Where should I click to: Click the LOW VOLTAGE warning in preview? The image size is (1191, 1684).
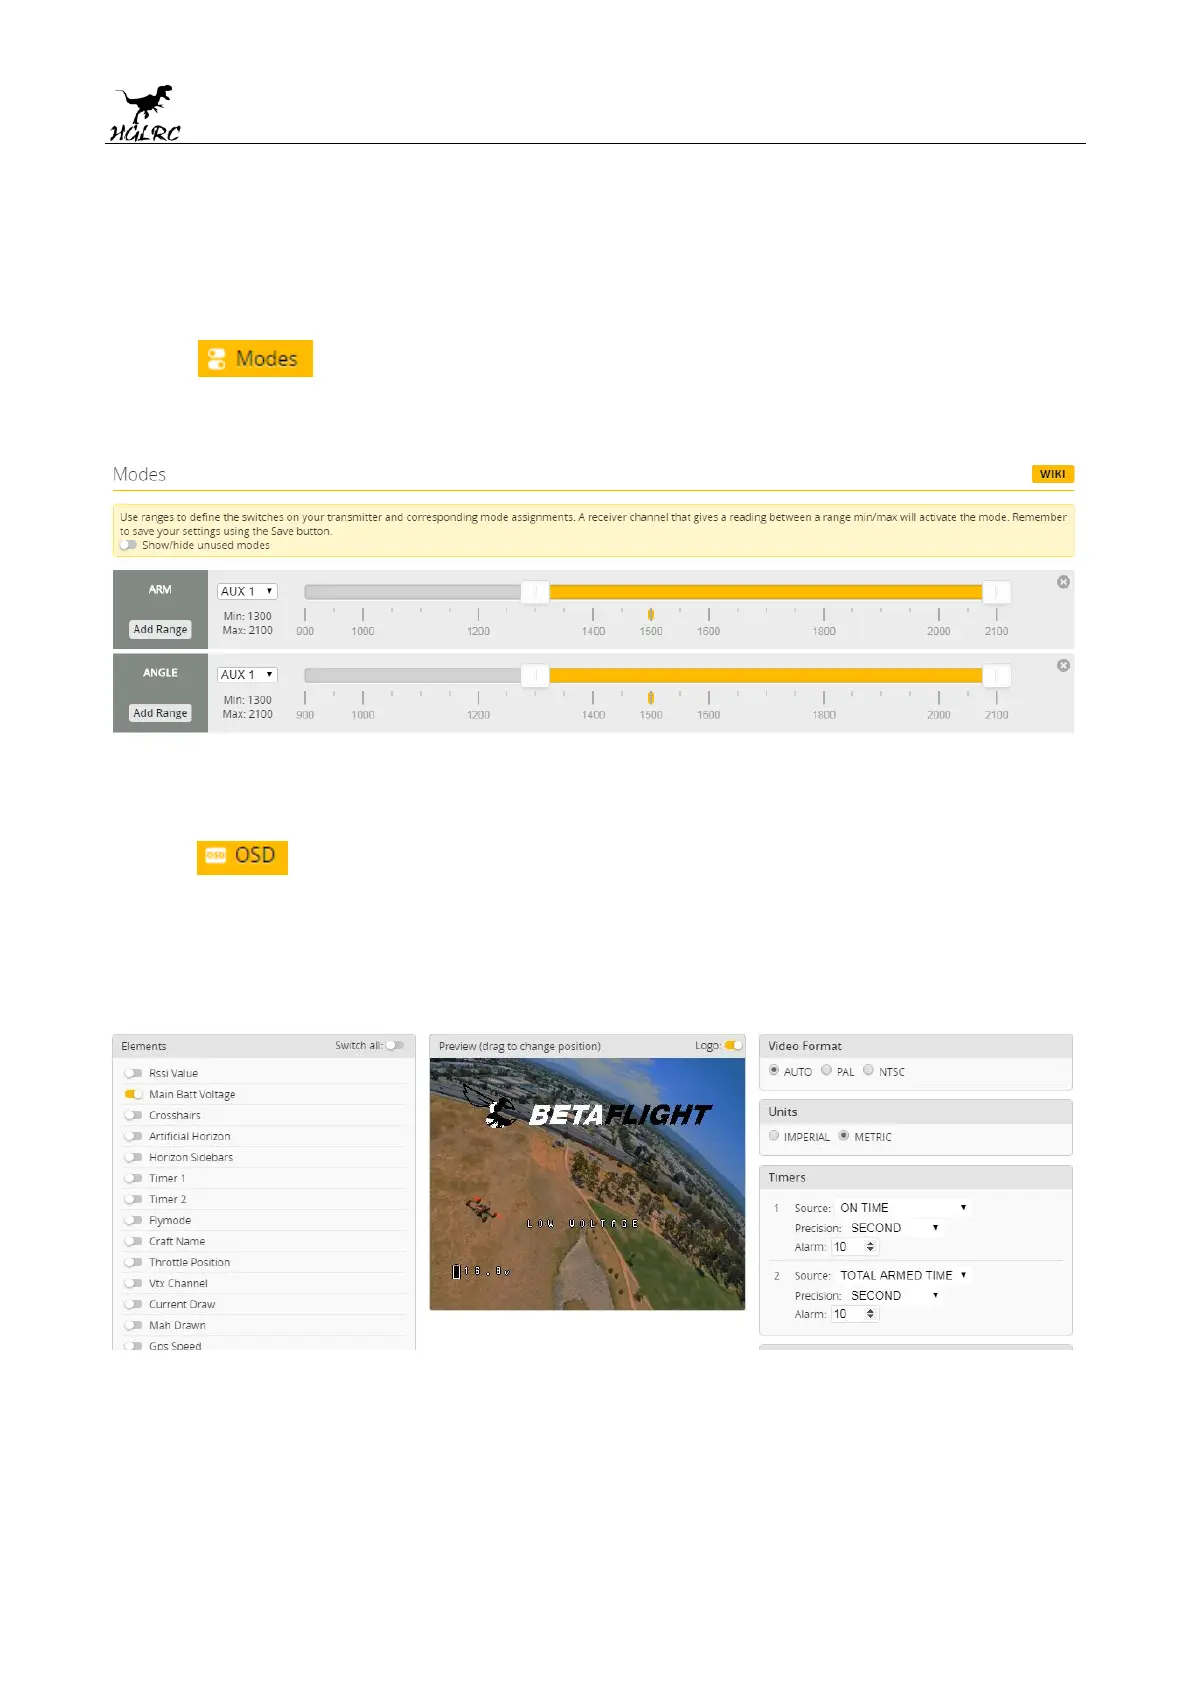pos(582,1224)
